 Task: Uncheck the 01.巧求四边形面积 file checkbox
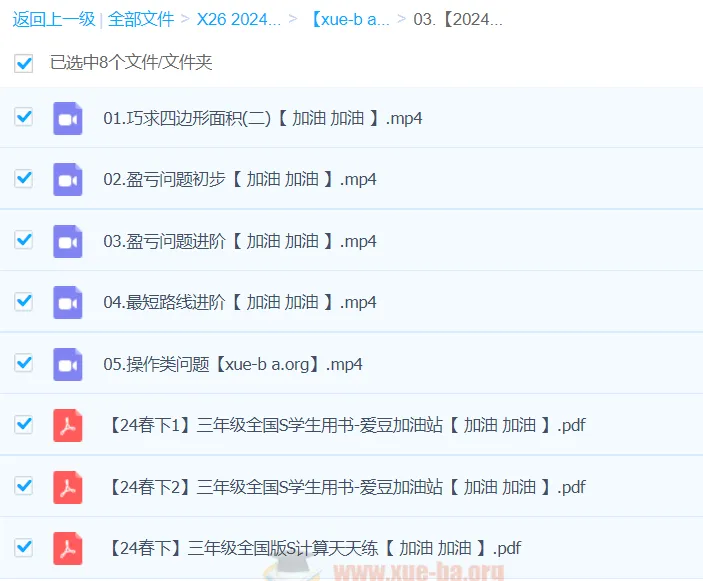tap(24, 117)
